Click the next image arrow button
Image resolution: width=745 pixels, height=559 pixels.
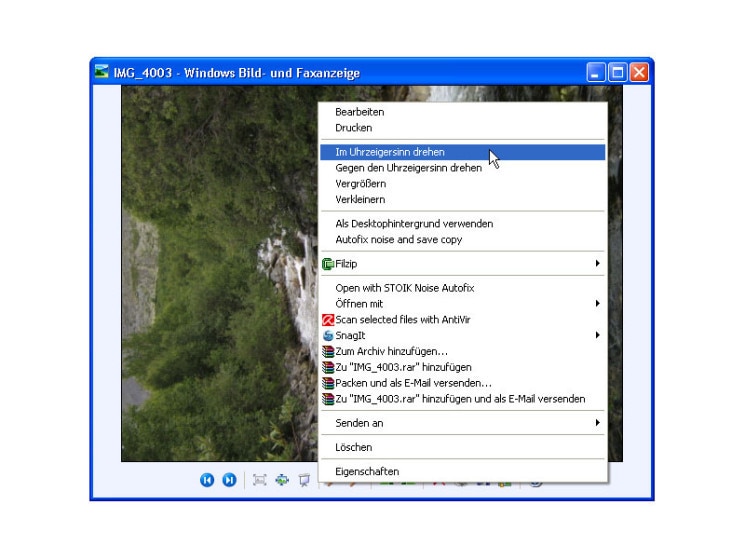pos(229,480)
